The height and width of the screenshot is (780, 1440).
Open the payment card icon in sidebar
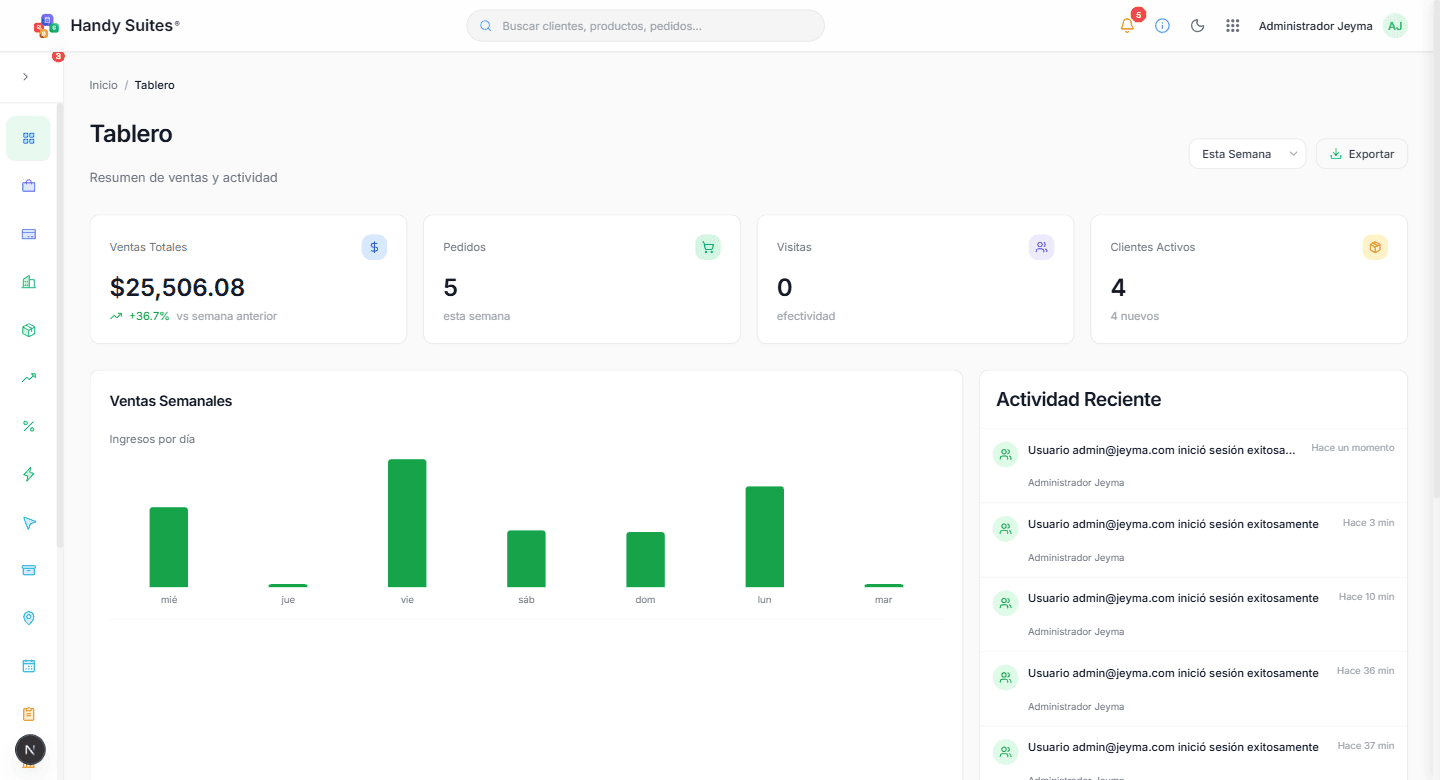pos(28,234)
